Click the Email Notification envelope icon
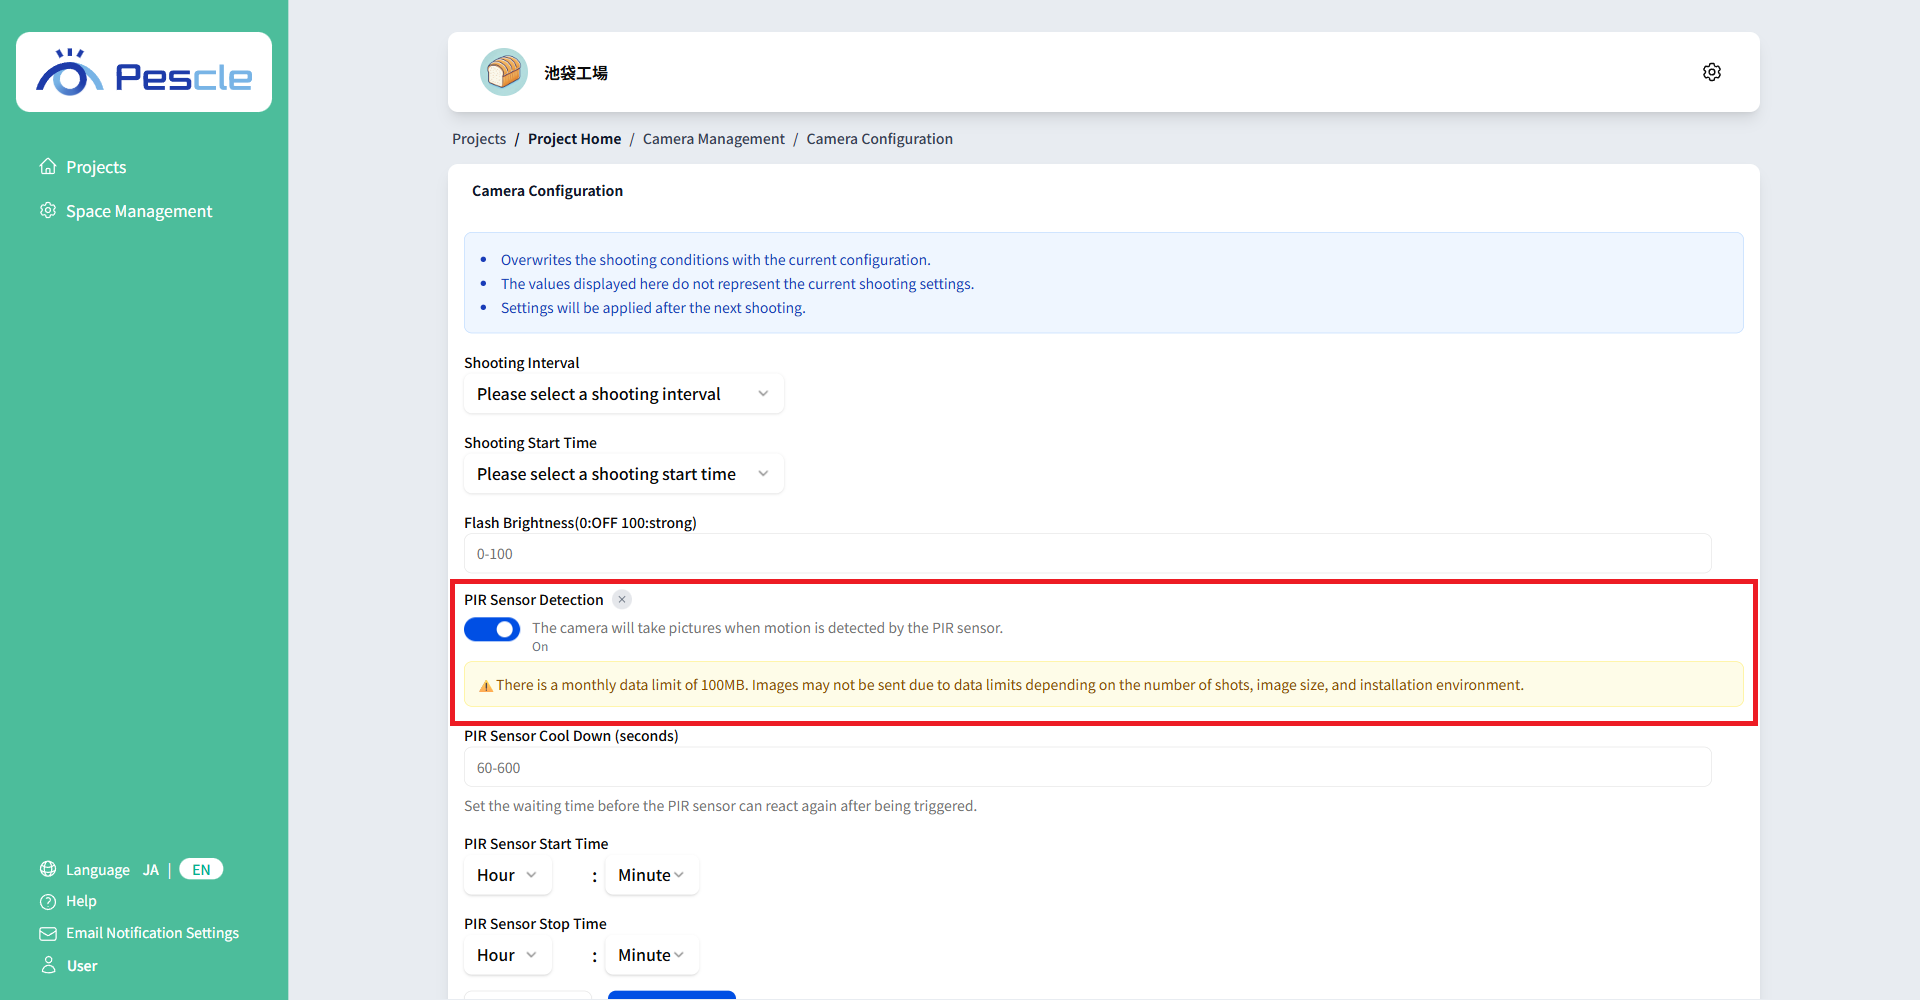This screenshot has width=1920, height=1000. tap(48, 934)
